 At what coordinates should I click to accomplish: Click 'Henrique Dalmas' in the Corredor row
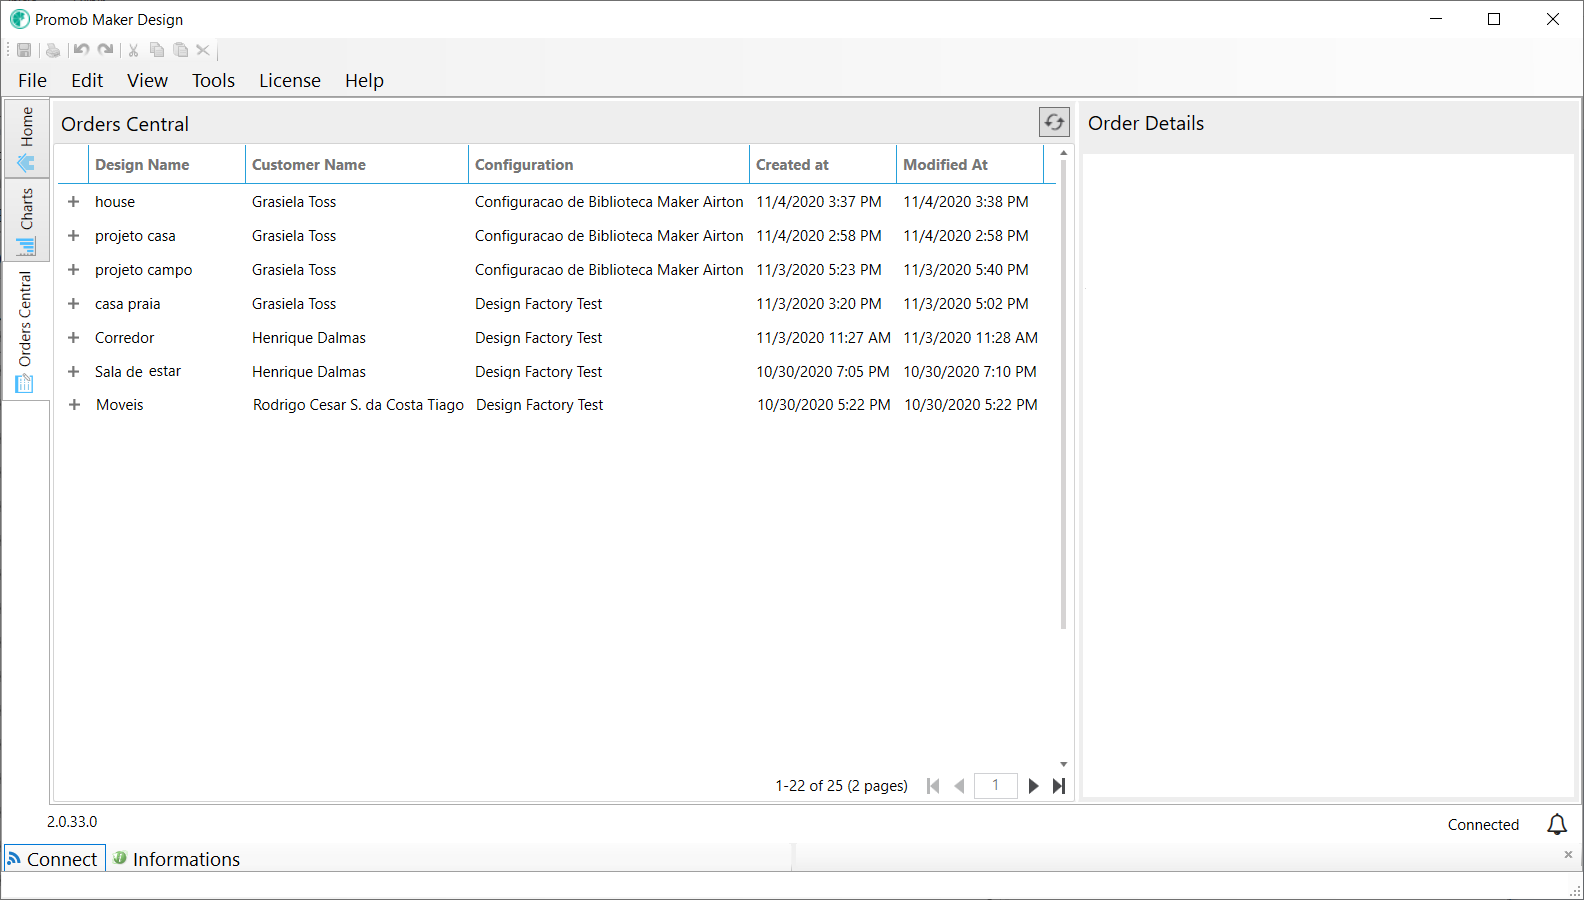click(x=309, y=338)
